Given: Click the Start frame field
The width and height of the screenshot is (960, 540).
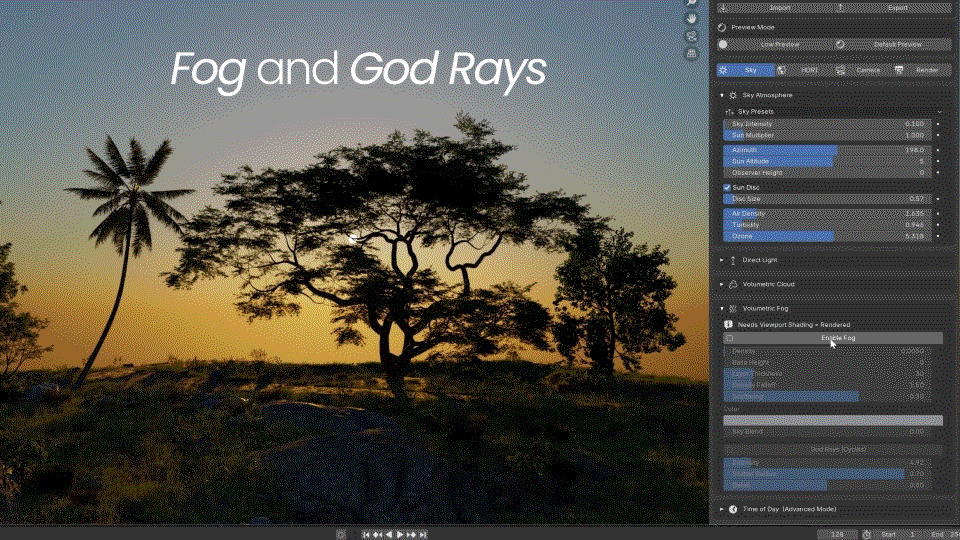Looking at the screenshot, I should 900,534.
